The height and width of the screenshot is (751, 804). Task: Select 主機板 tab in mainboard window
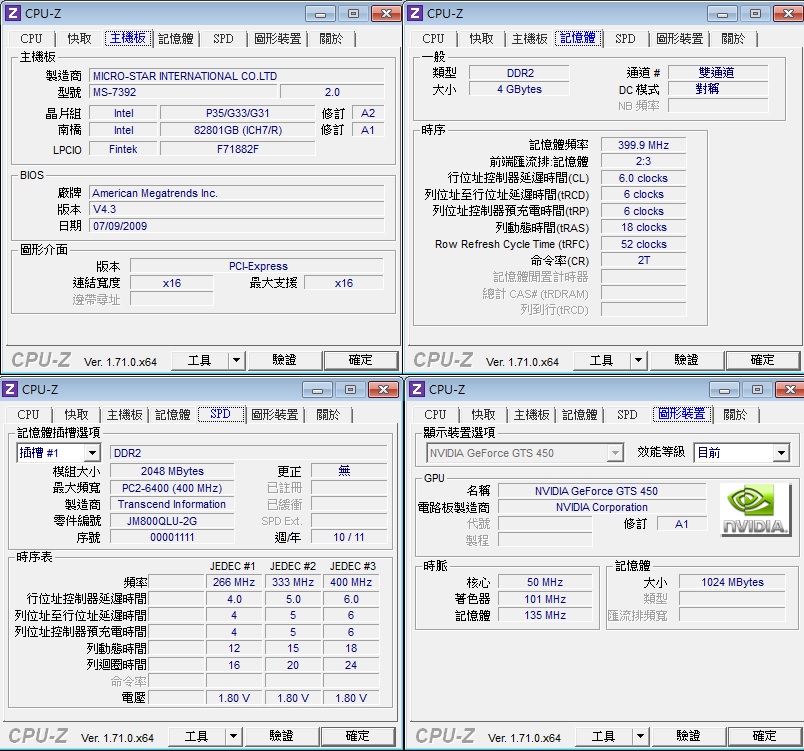(128, 38)
